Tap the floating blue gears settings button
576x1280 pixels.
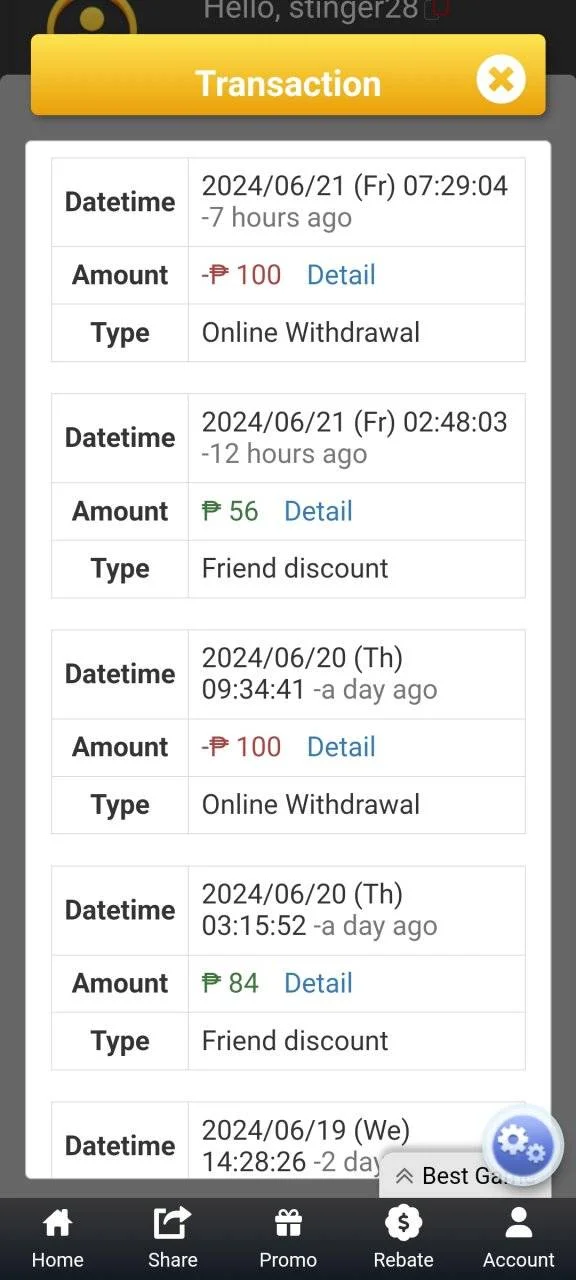(x=522, y=1146)
